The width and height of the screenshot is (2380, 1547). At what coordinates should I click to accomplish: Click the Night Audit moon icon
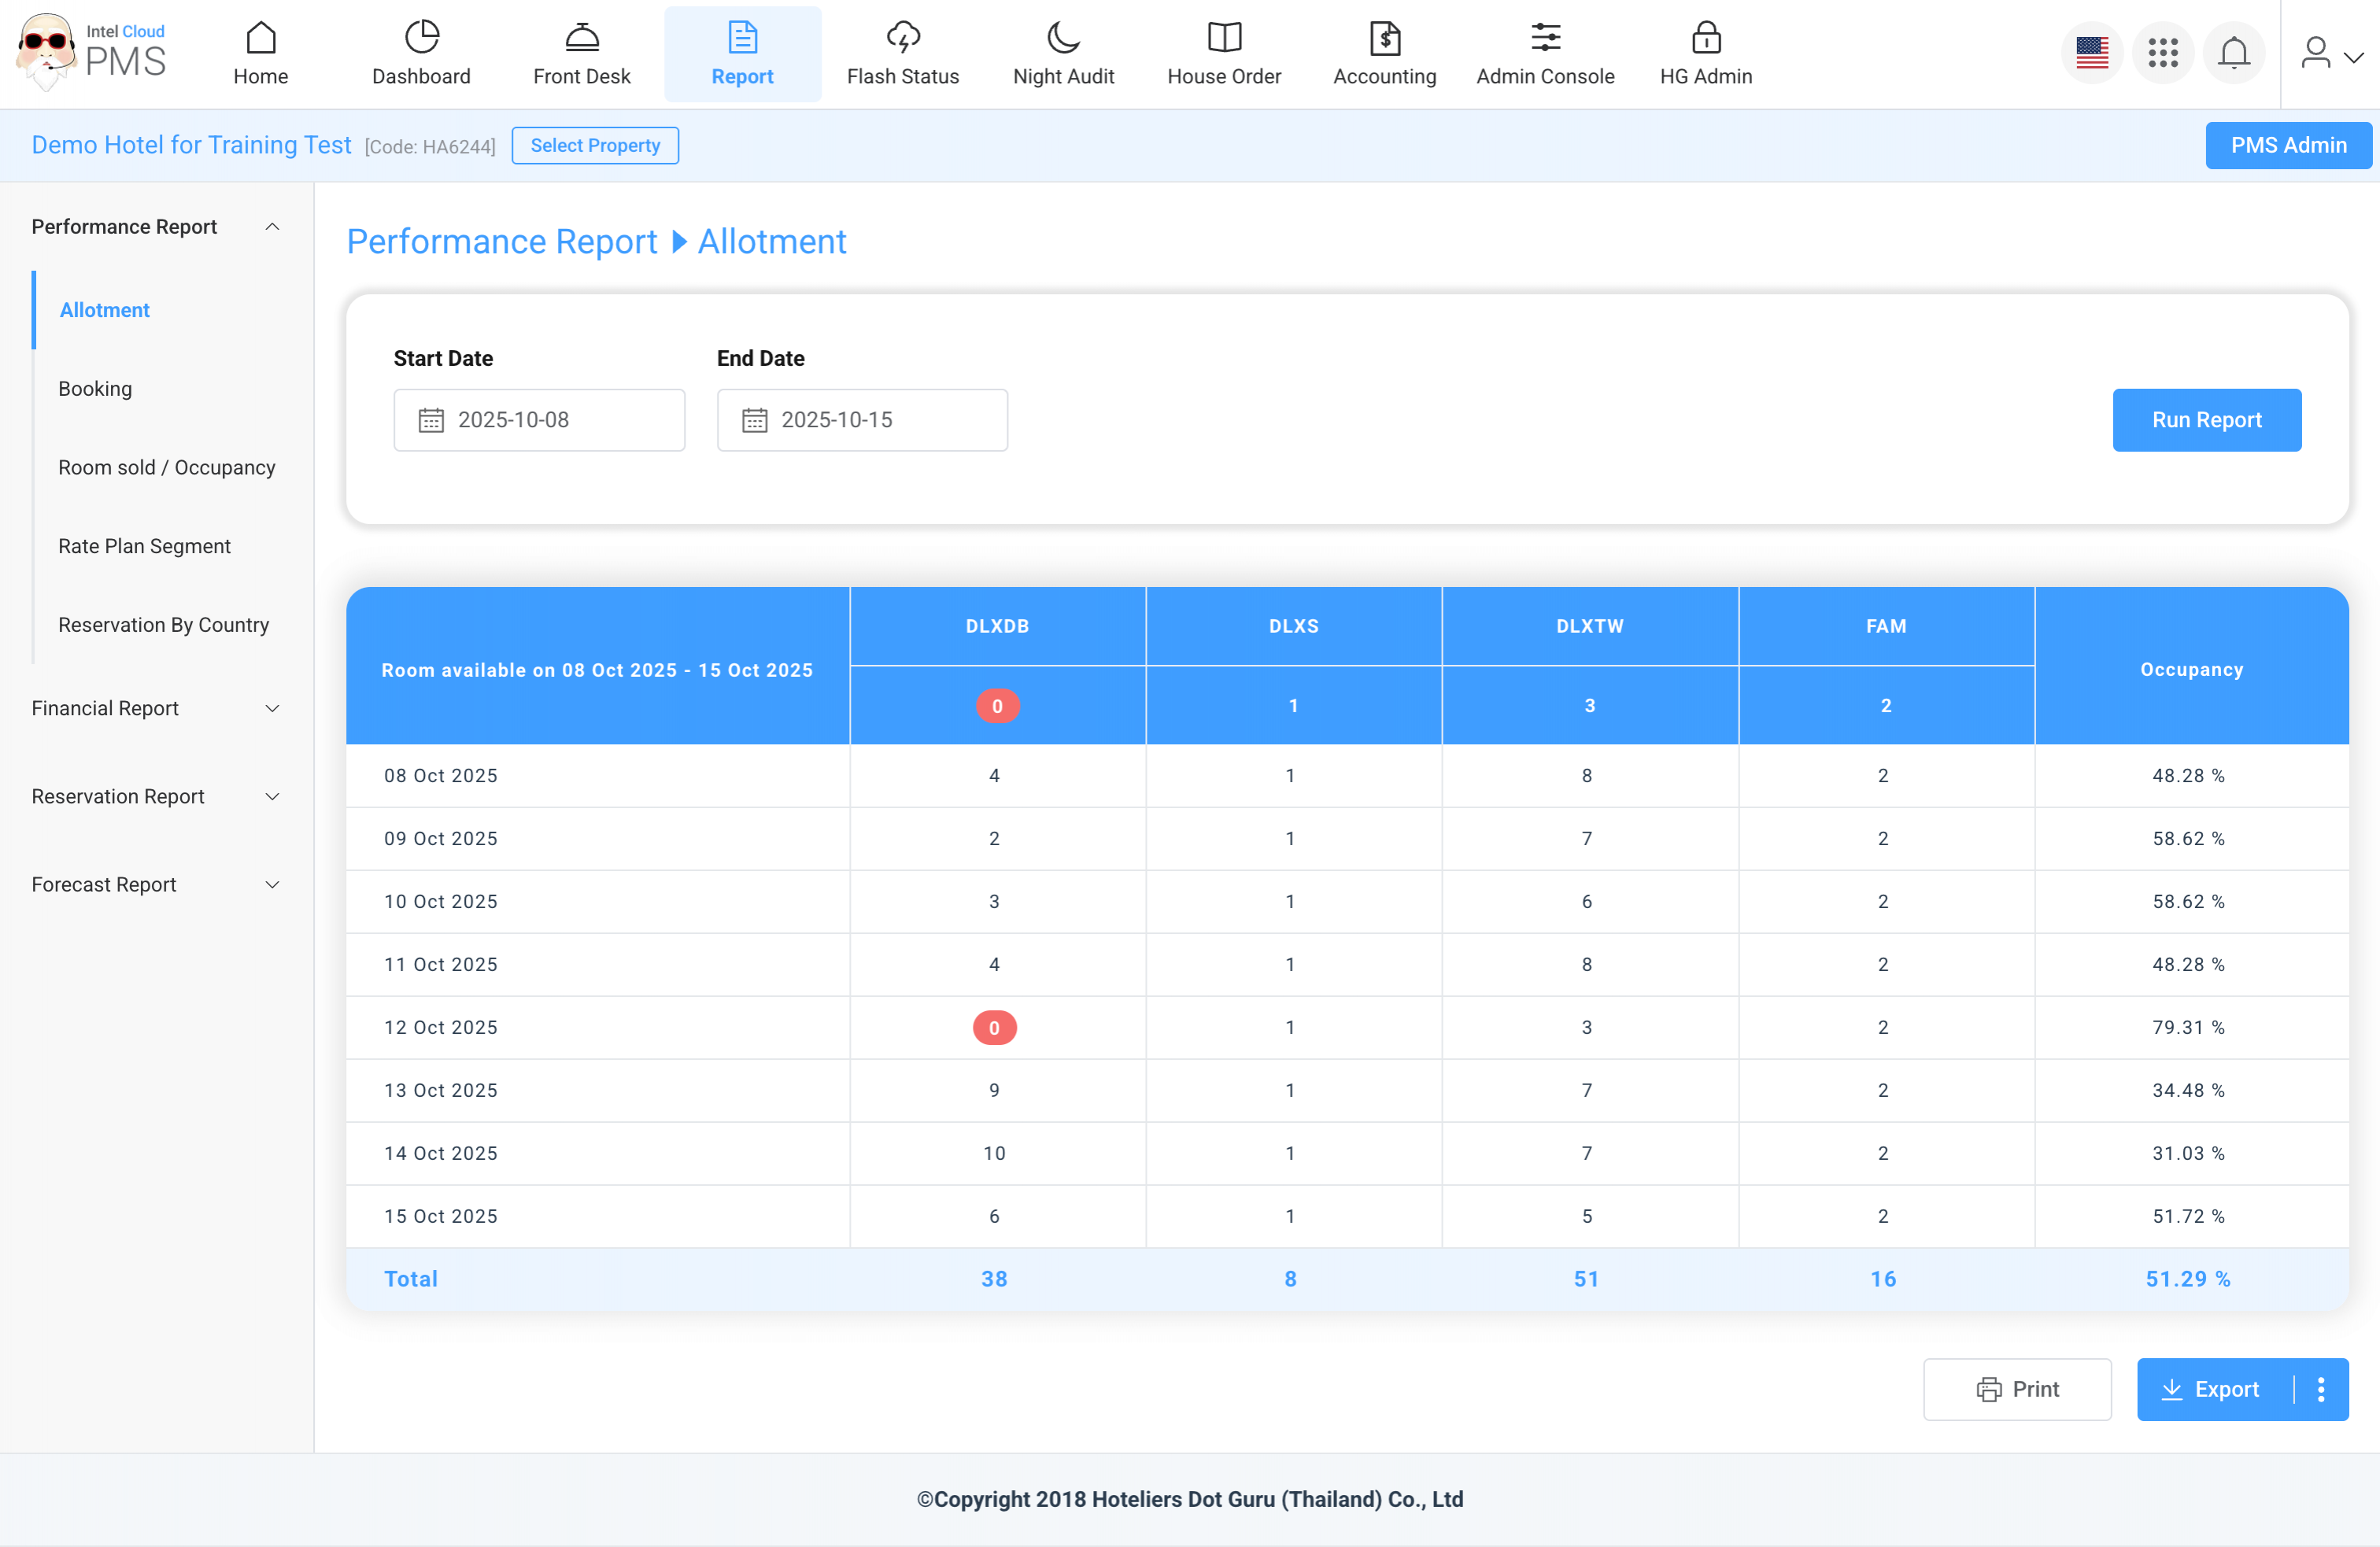coord(1062,38)
